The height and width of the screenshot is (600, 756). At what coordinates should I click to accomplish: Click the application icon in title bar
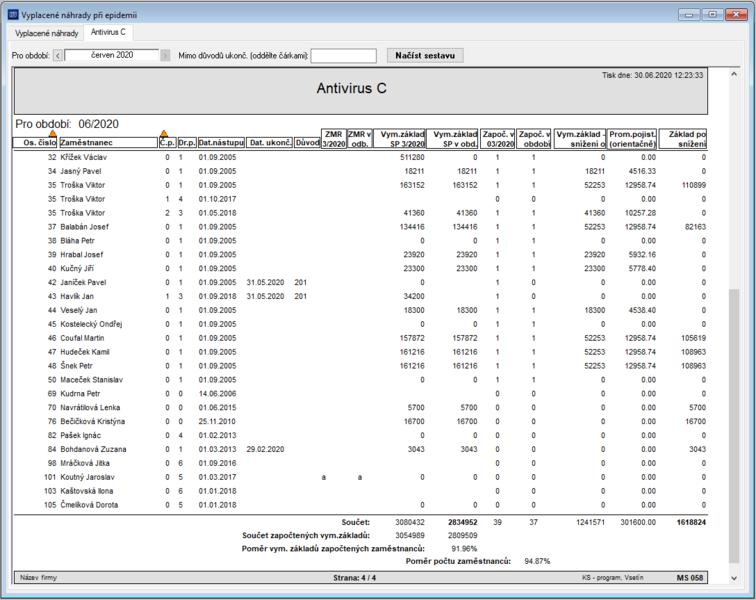coord(13,14)
